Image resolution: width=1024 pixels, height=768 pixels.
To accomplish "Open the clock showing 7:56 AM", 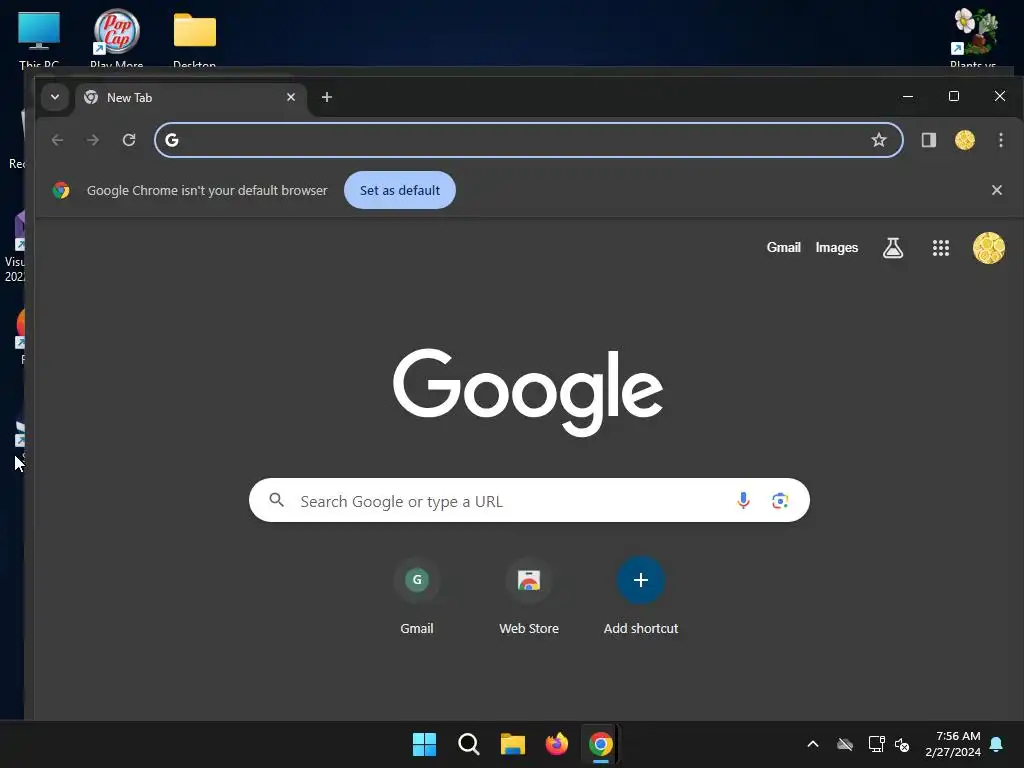I will 953,744.
